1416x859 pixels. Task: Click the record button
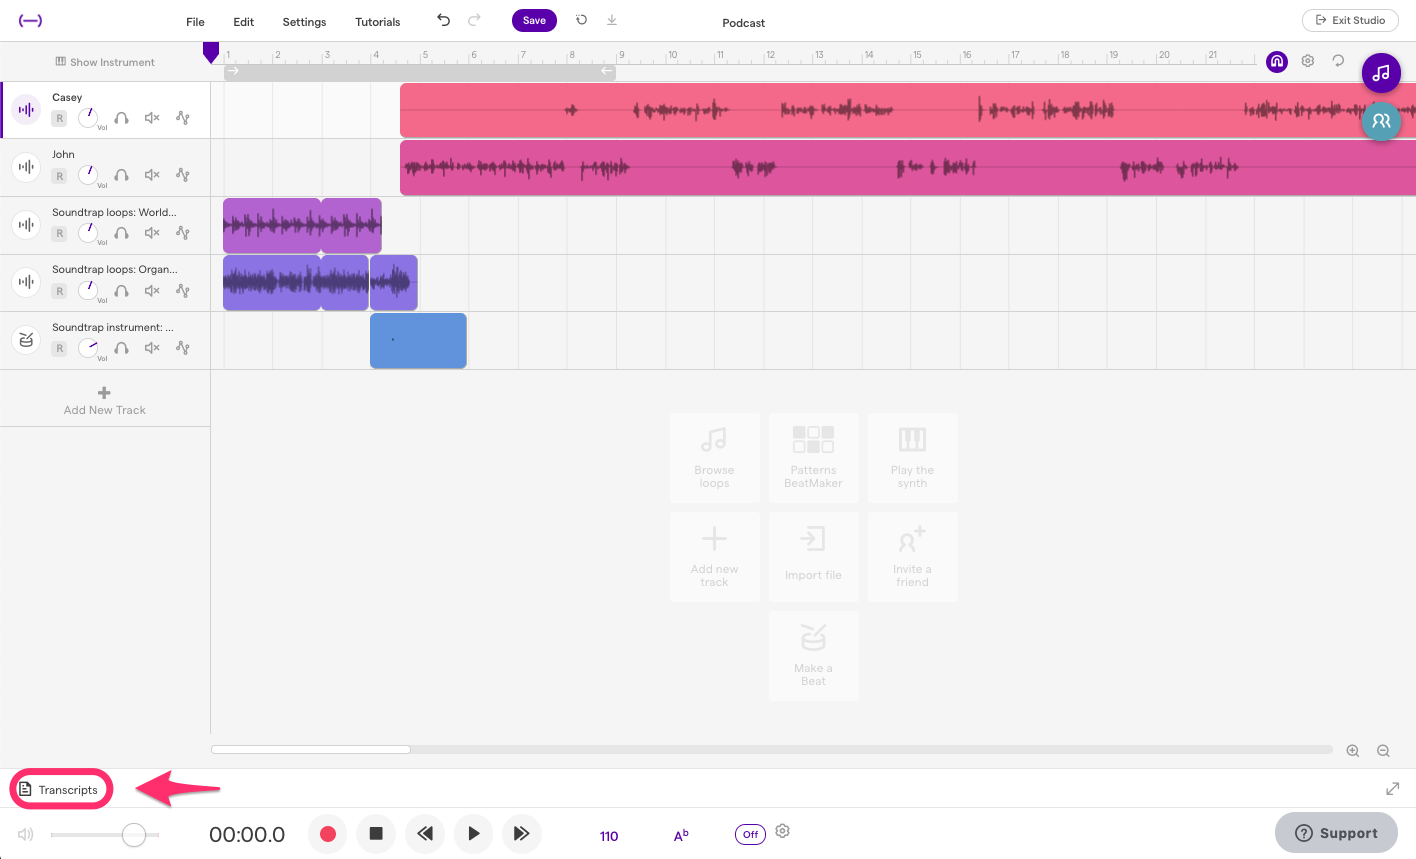coord(327,833)
